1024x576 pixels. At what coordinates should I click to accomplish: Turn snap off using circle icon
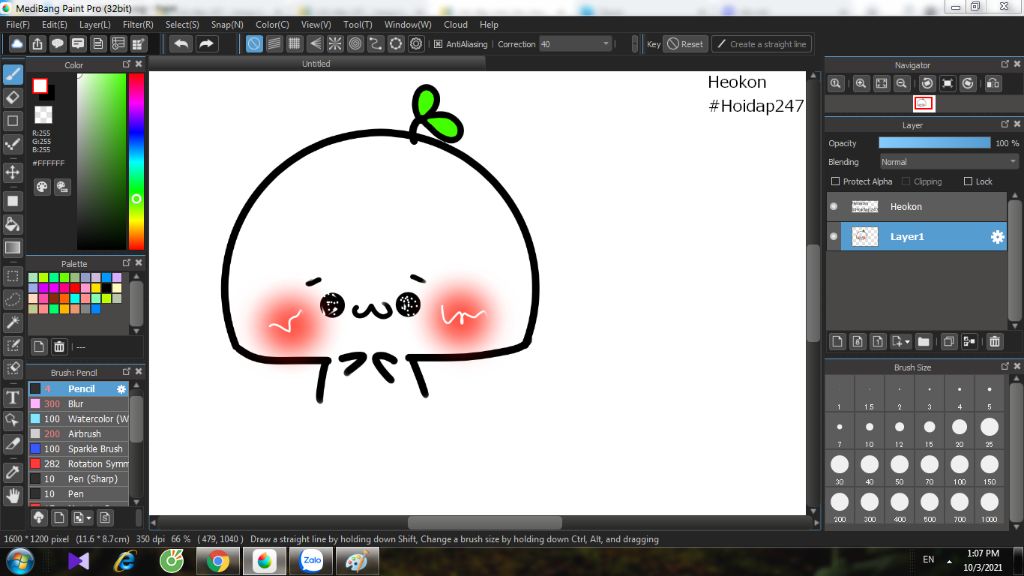click(254, 44)
